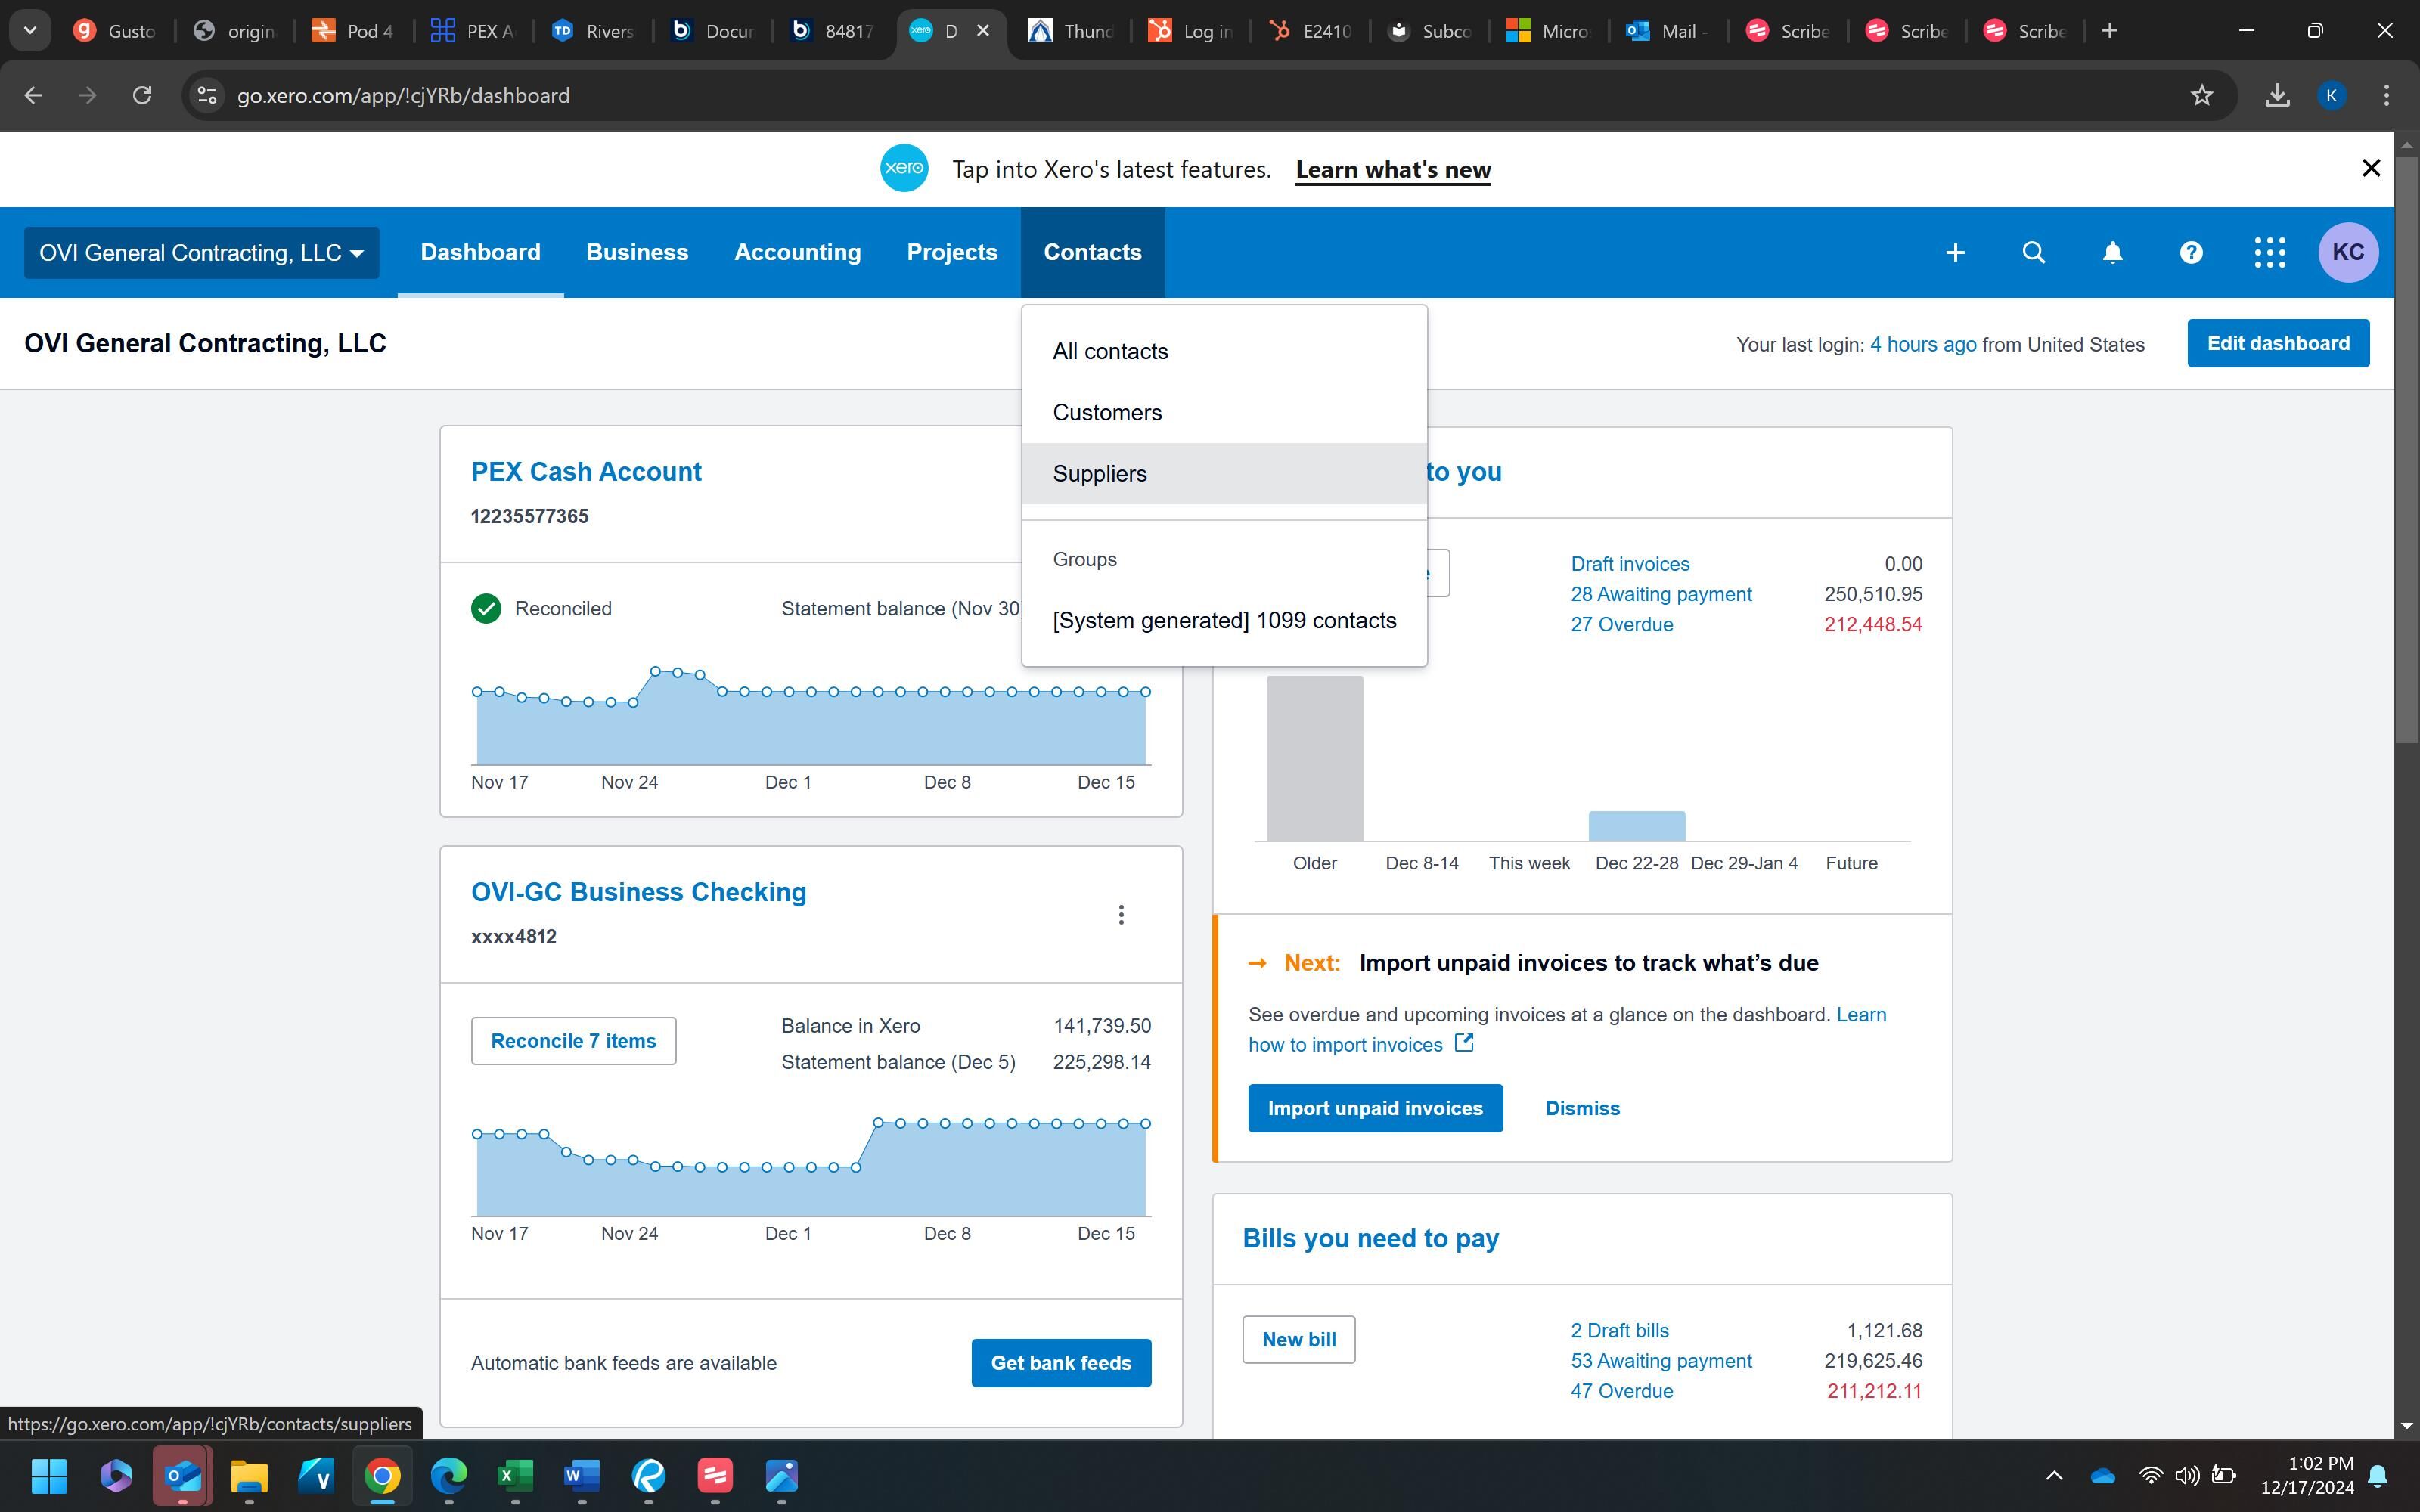Close the Xero latest features banner
Image resolution: width=2420 pixels, height=1512 pixels.
(x=2370, y=168)
